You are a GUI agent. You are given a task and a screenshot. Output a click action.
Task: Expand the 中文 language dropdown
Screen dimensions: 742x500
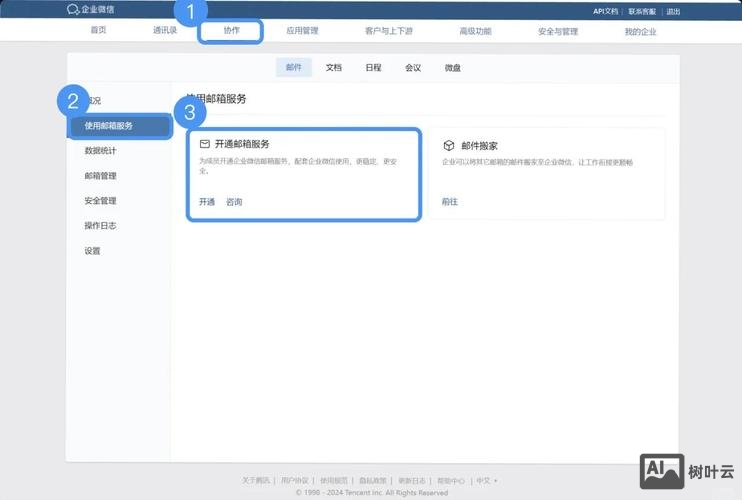pos(486,481)
